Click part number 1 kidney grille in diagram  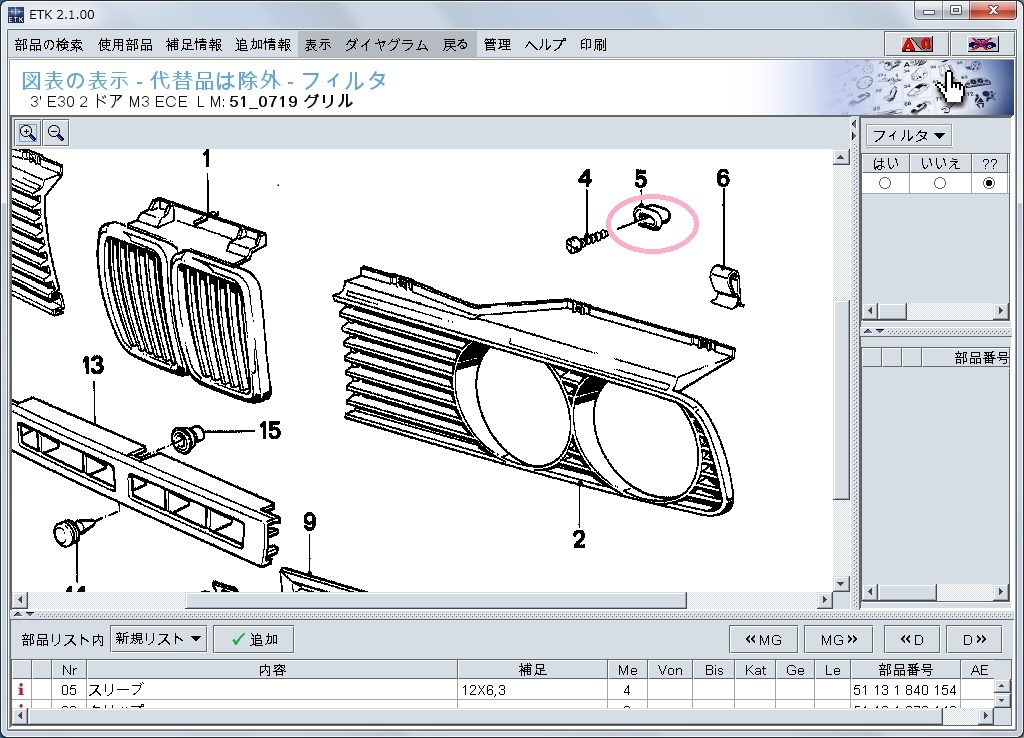click(x=206, y=158)
